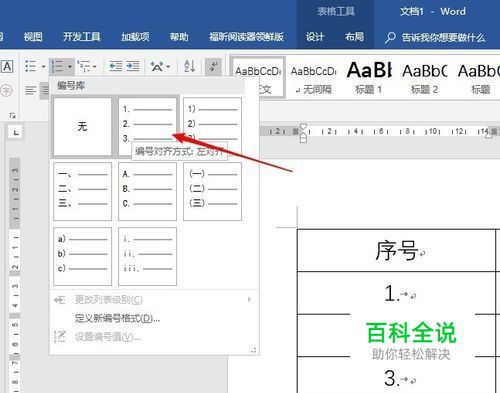
Task: Click the 设置编号值 icon
Action: click(x=60, y=337)
